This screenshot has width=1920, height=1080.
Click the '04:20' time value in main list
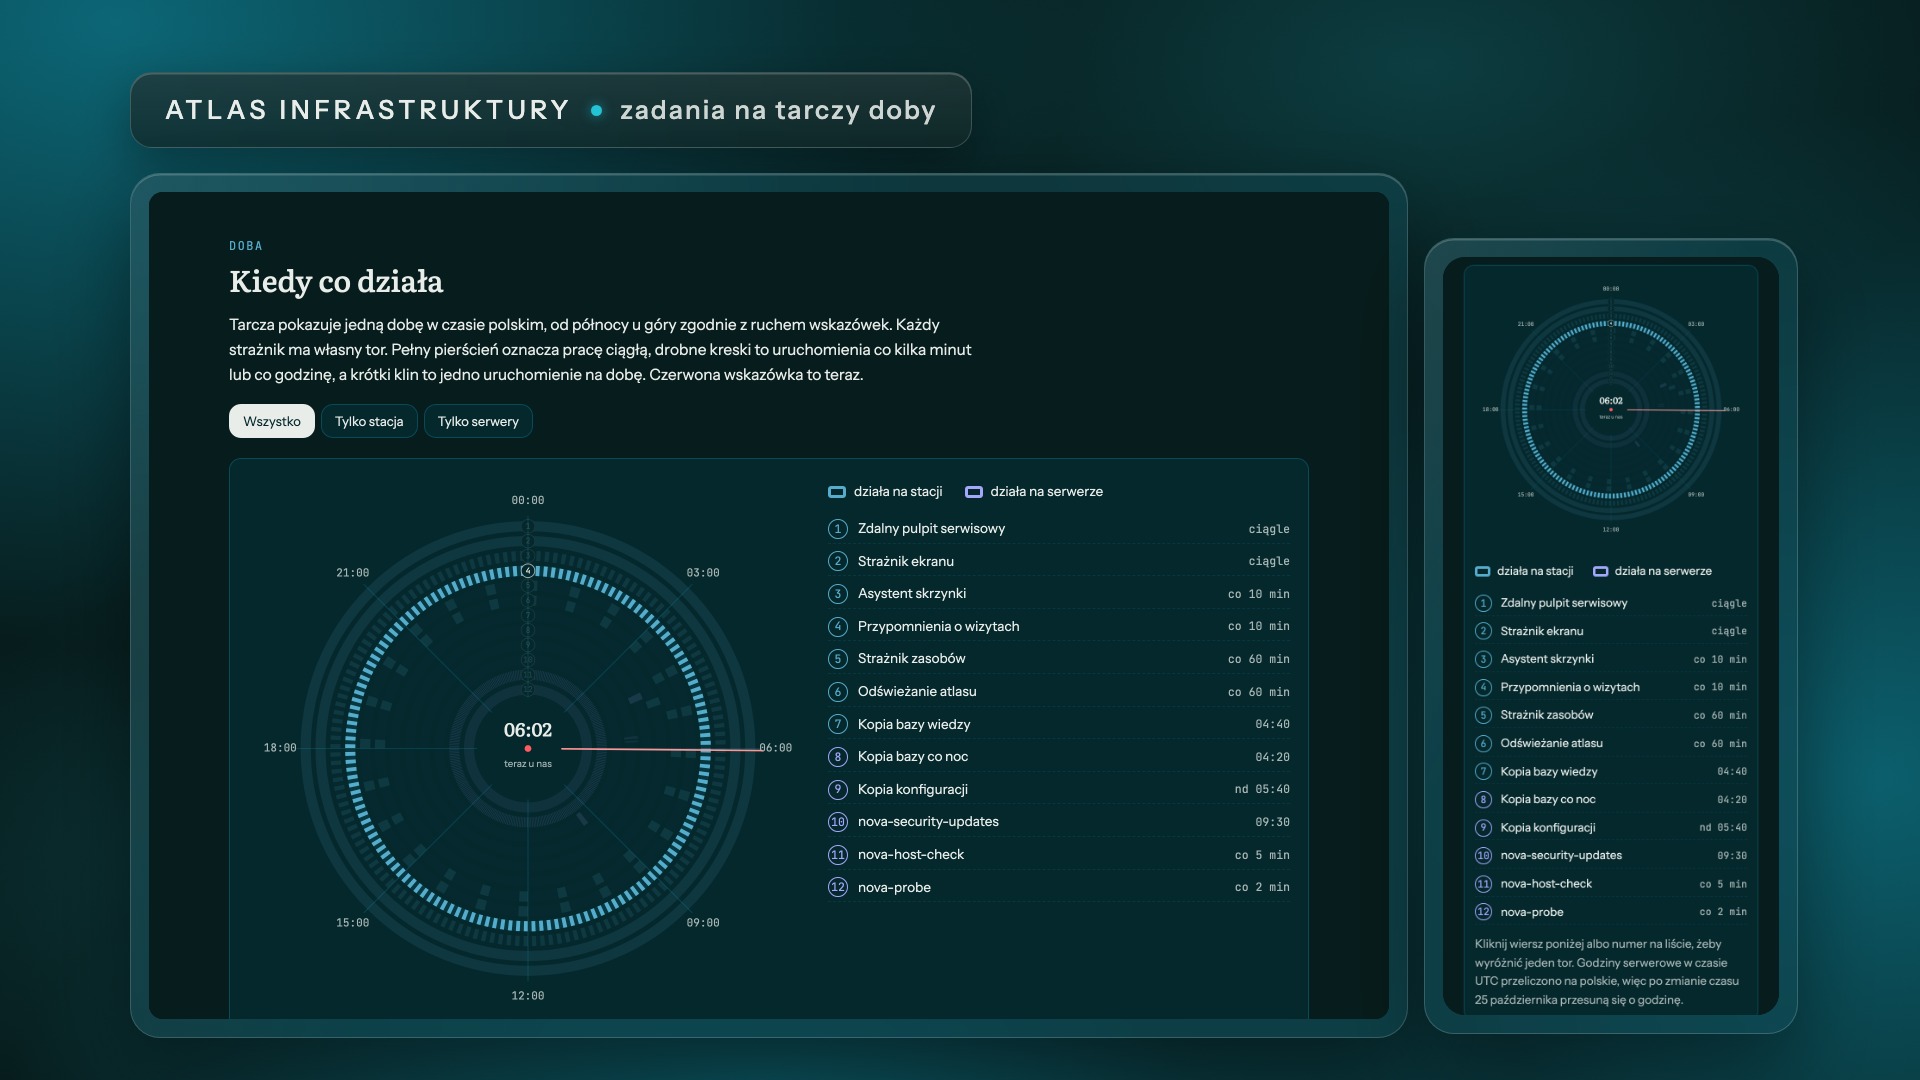pyautogui.click(x=1272, y=757)
